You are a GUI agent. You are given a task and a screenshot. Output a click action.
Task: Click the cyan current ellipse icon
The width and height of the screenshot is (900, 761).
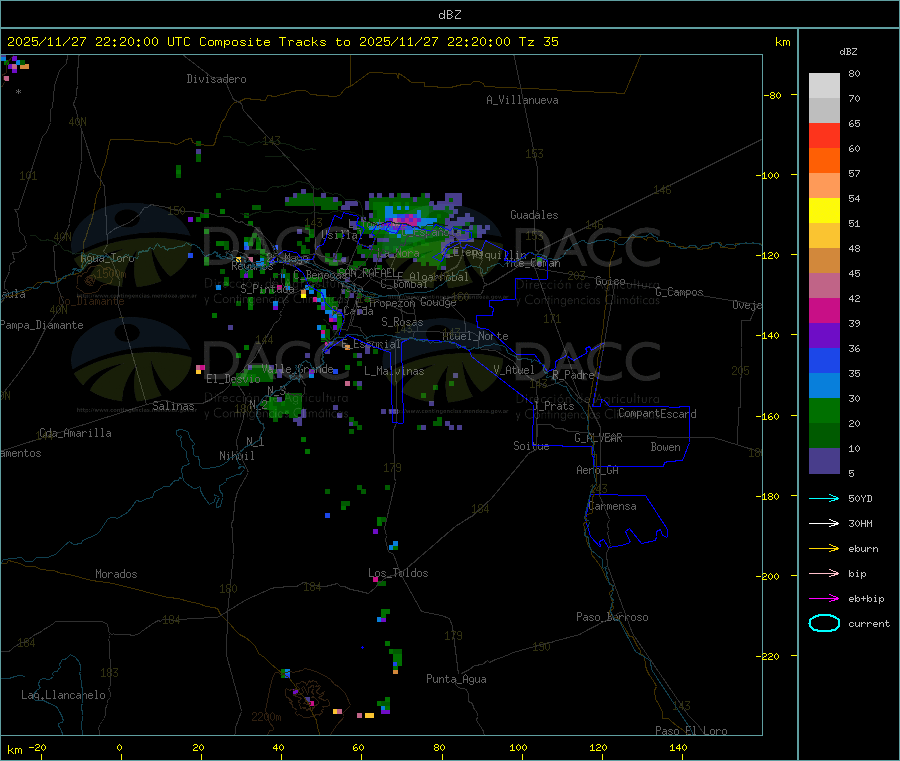(x=824, y=623)
